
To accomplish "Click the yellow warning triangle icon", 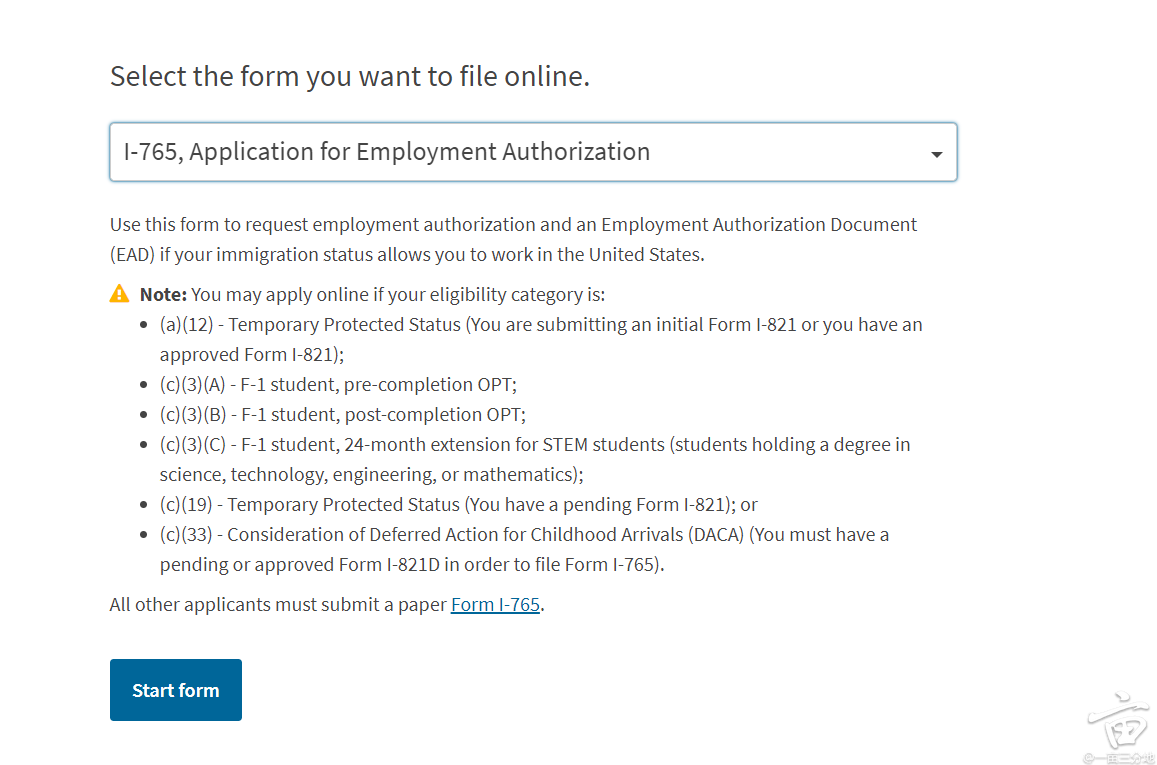I will 120,294.
